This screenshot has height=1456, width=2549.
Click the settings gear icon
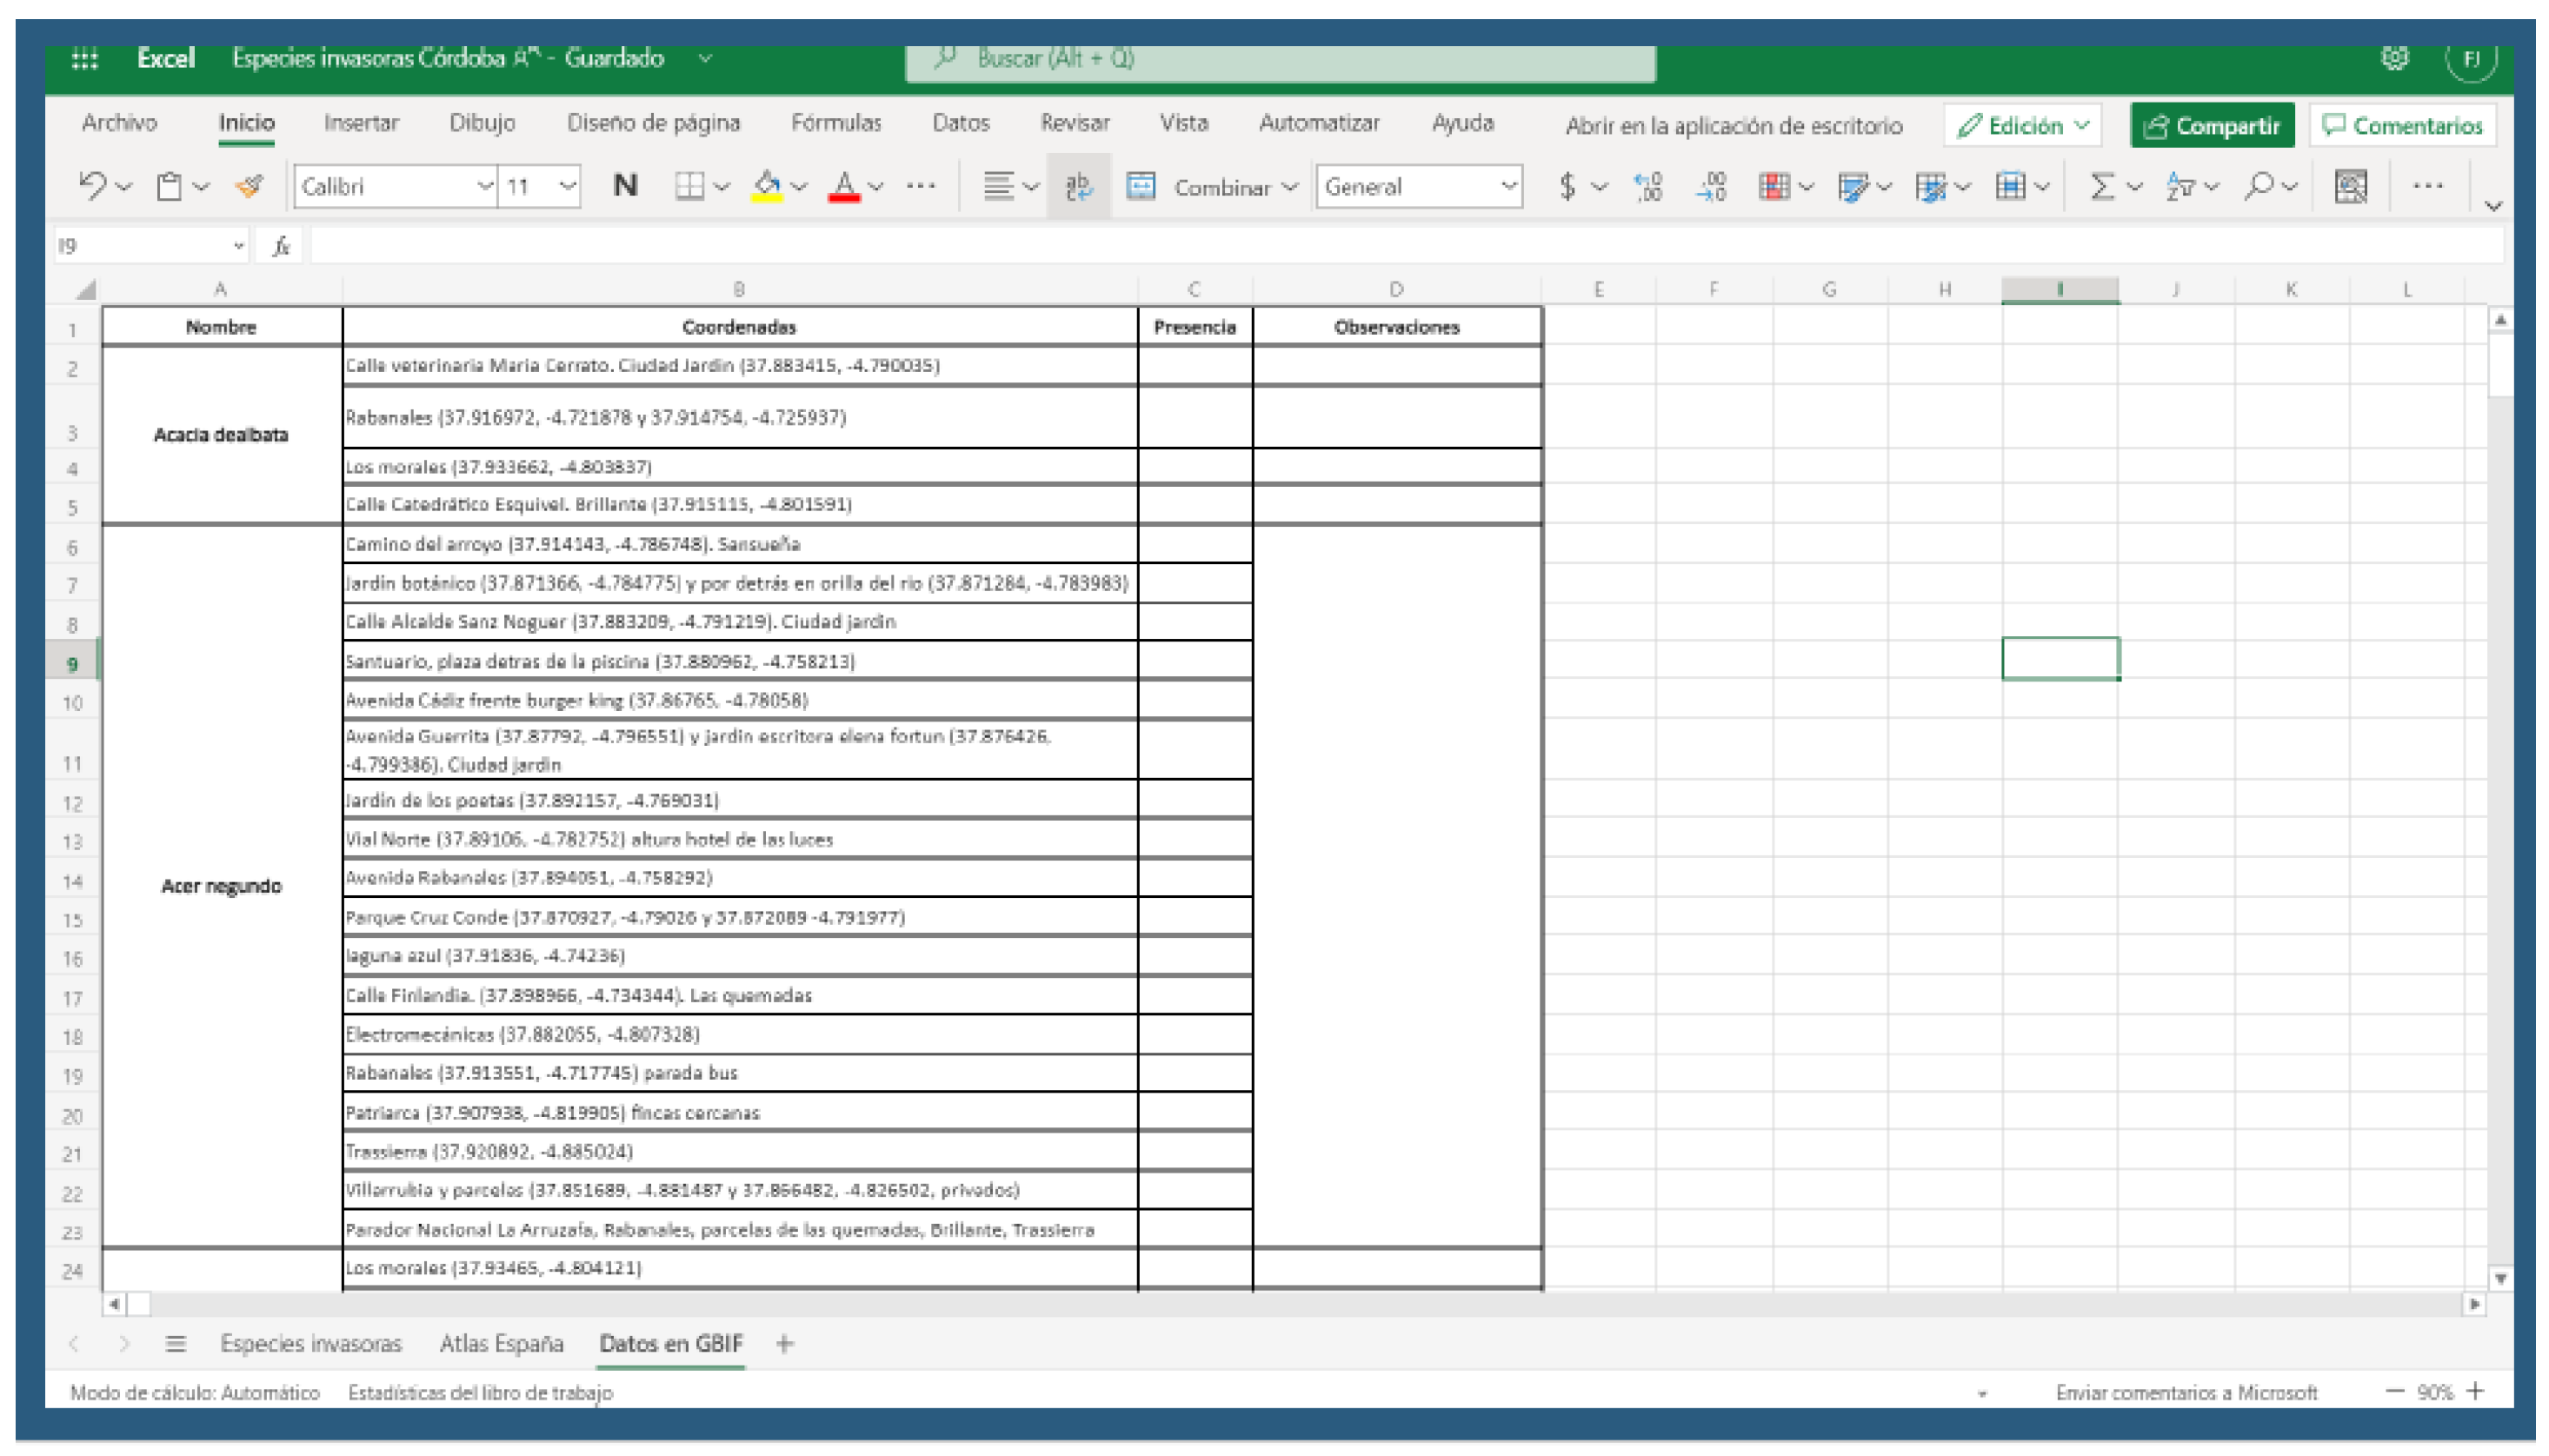(2395, 59)
